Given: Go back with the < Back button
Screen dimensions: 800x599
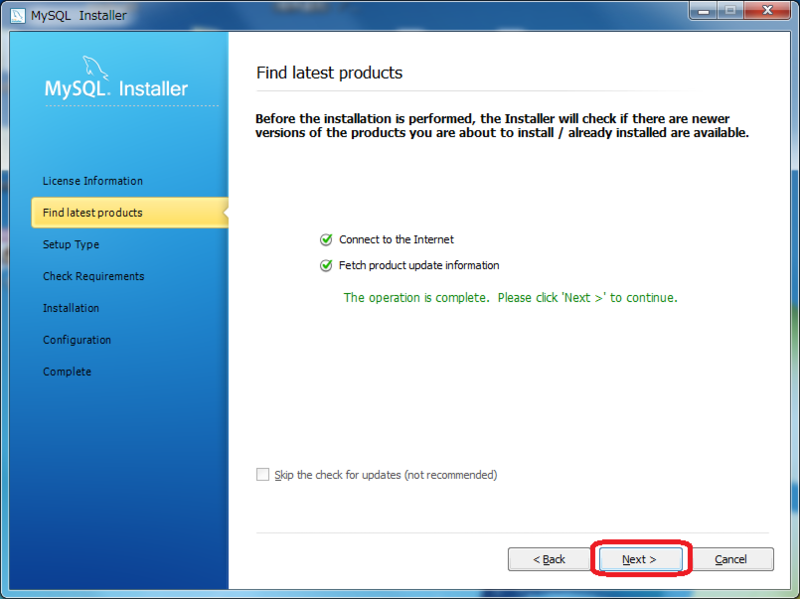Looking at the screenshot, I should coord(549,559).
